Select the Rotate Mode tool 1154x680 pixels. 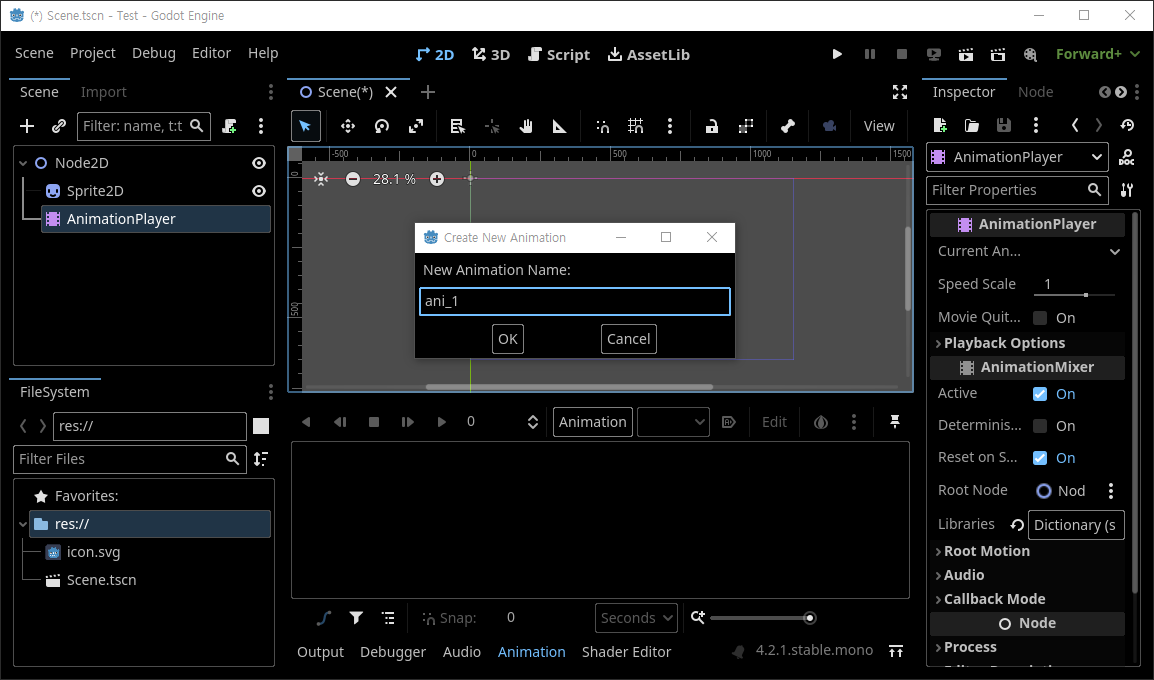tap(381, 127)
